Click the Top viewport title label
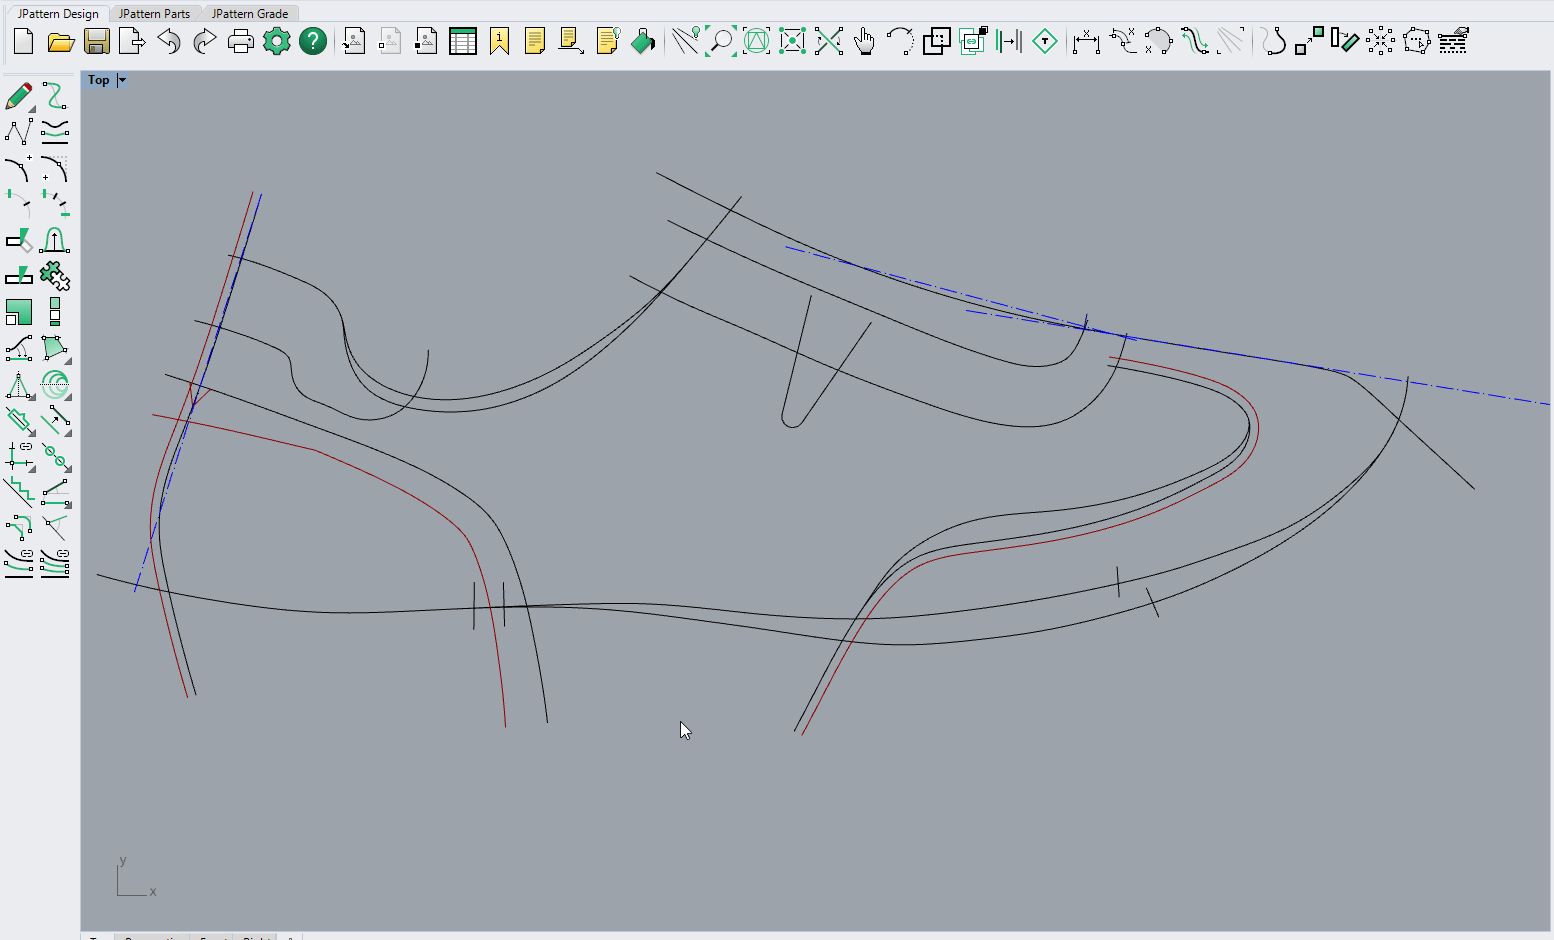This screenshot has width=1554, height=940. pos(98,80)
